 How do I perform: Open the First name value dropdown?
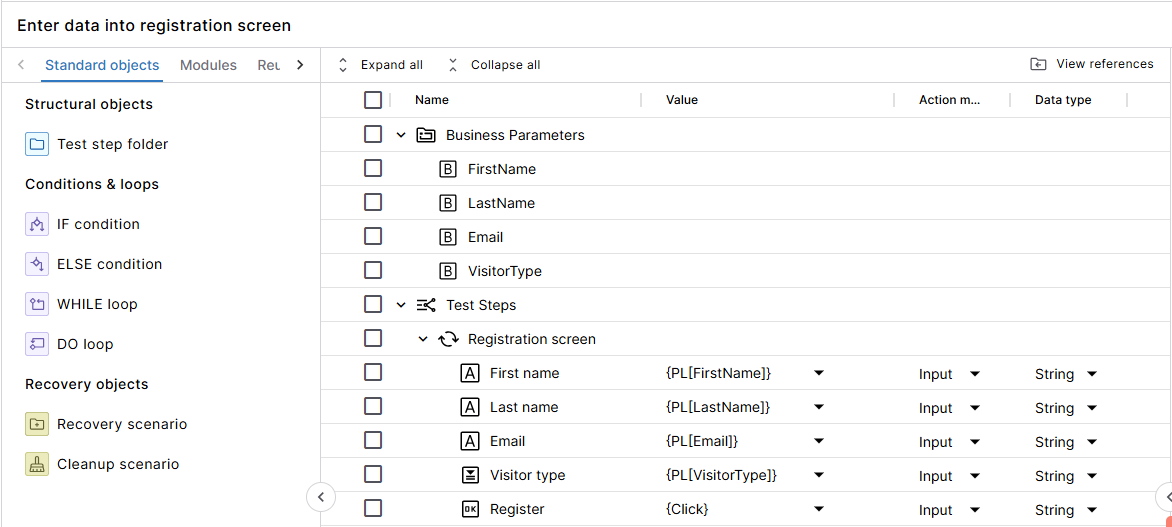pyautogui.click(x=819, y=373)
